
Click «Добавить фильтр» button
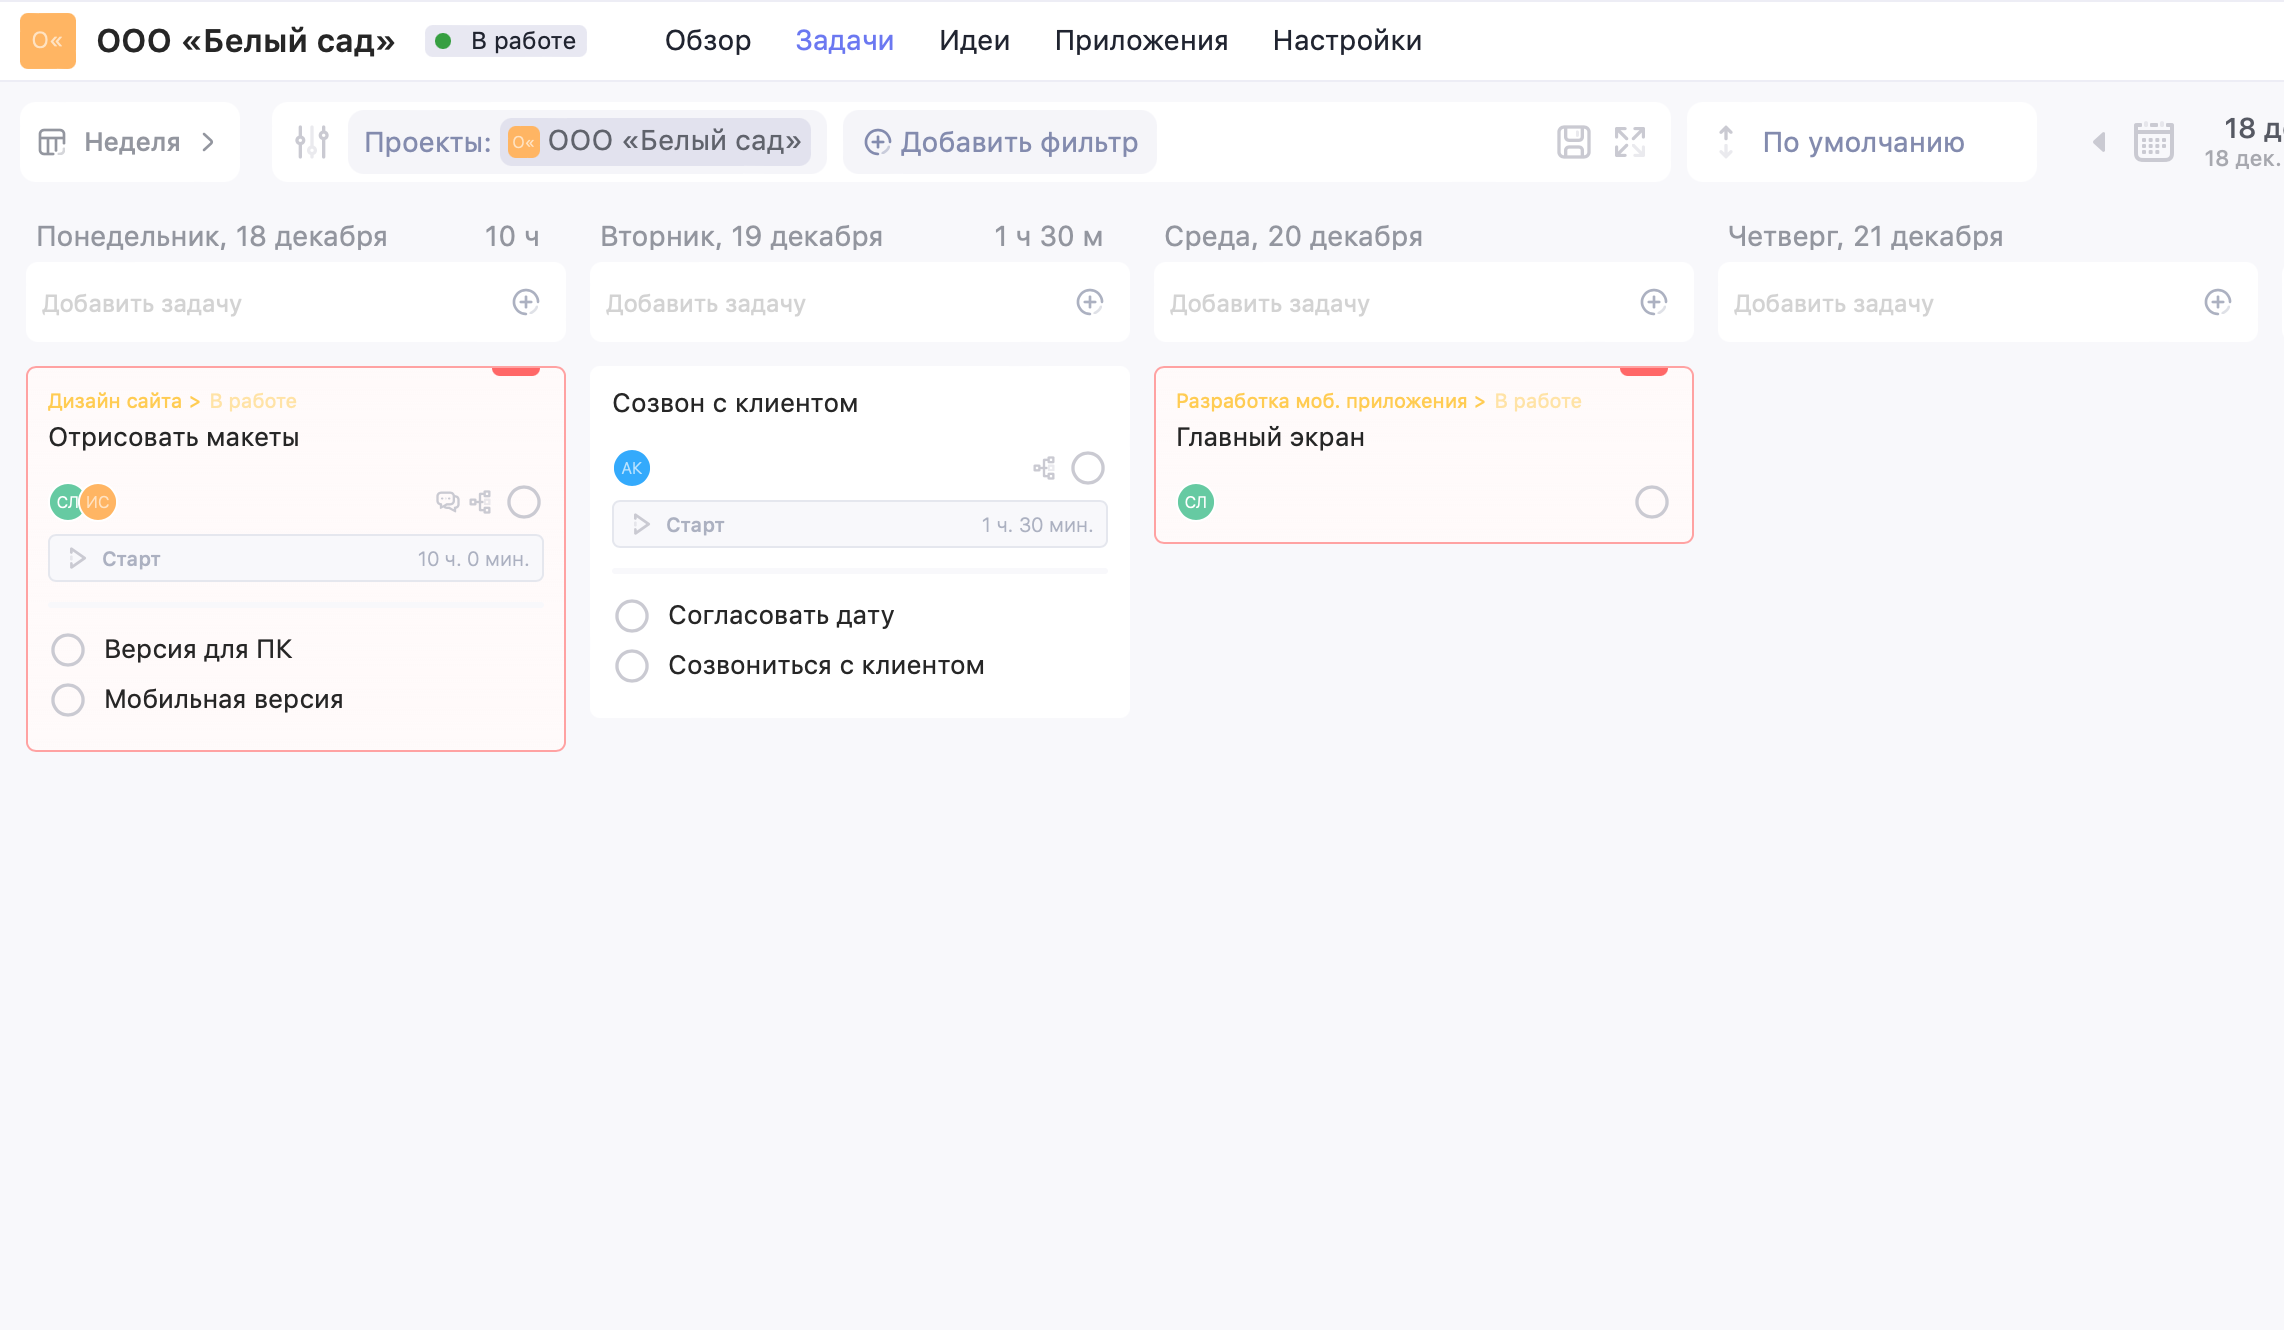[x=999, y=142]
